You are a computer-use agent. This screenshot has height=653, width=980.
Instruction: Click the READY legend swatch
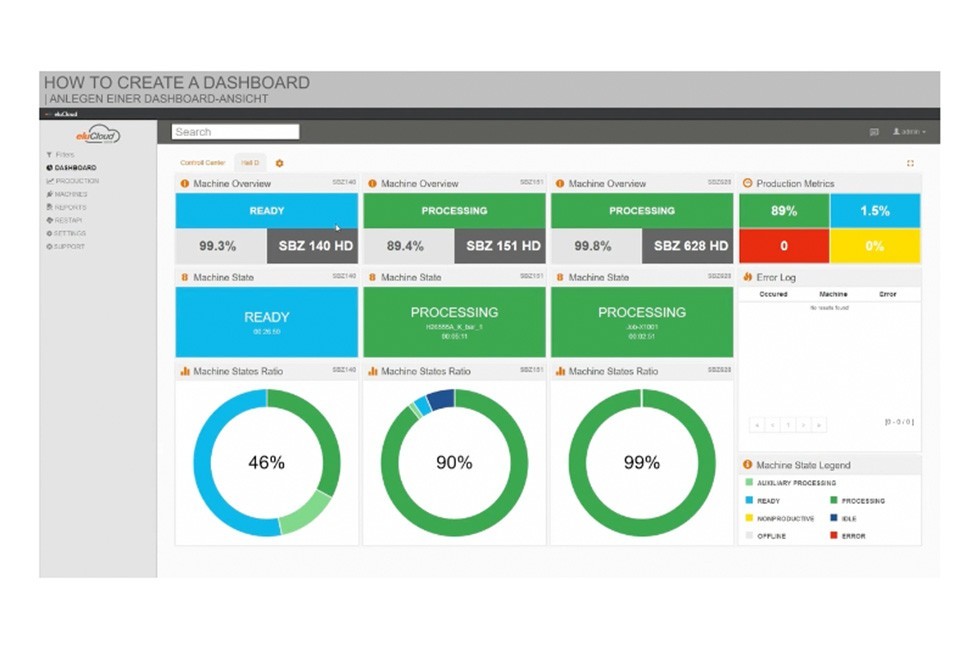[749, 500]
